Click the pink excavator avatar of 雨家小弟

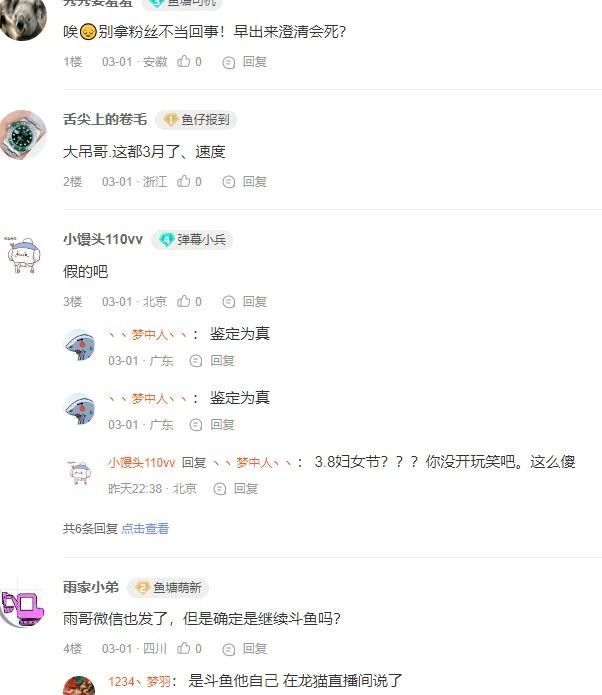[x=22, y=609]
